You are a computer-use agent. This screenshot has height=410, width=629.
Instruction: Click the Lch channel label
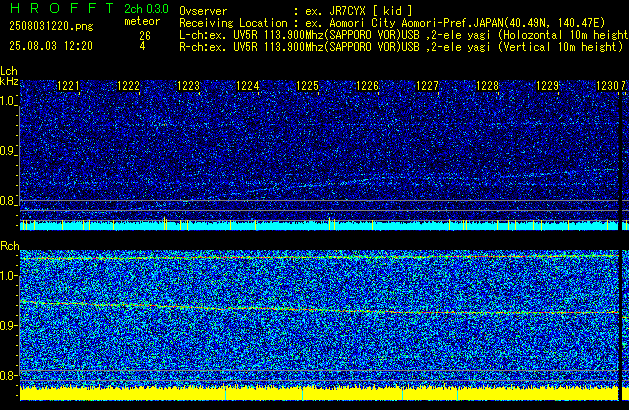[9, 71]
